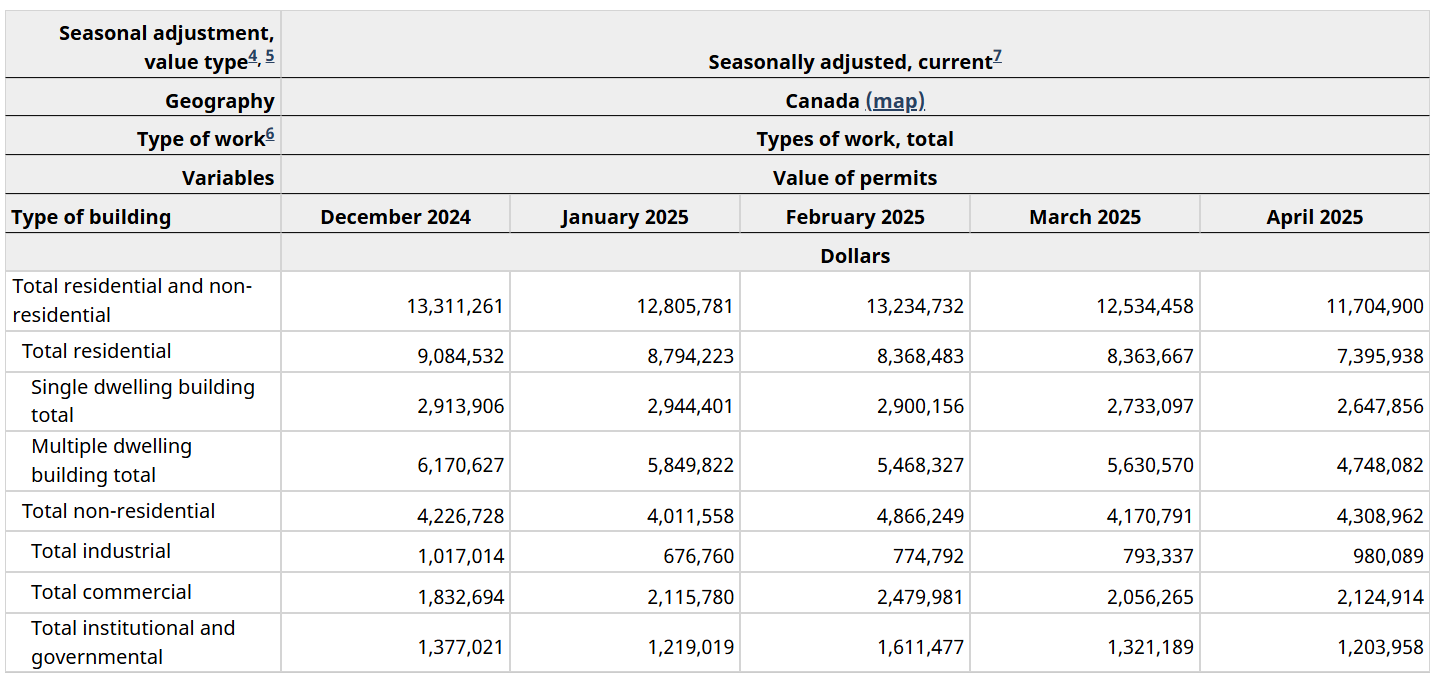This screenshot has height=682, width=1441.
Task: Click the Total residential row label
Action: pyautogui.click(x=96, y=351)
